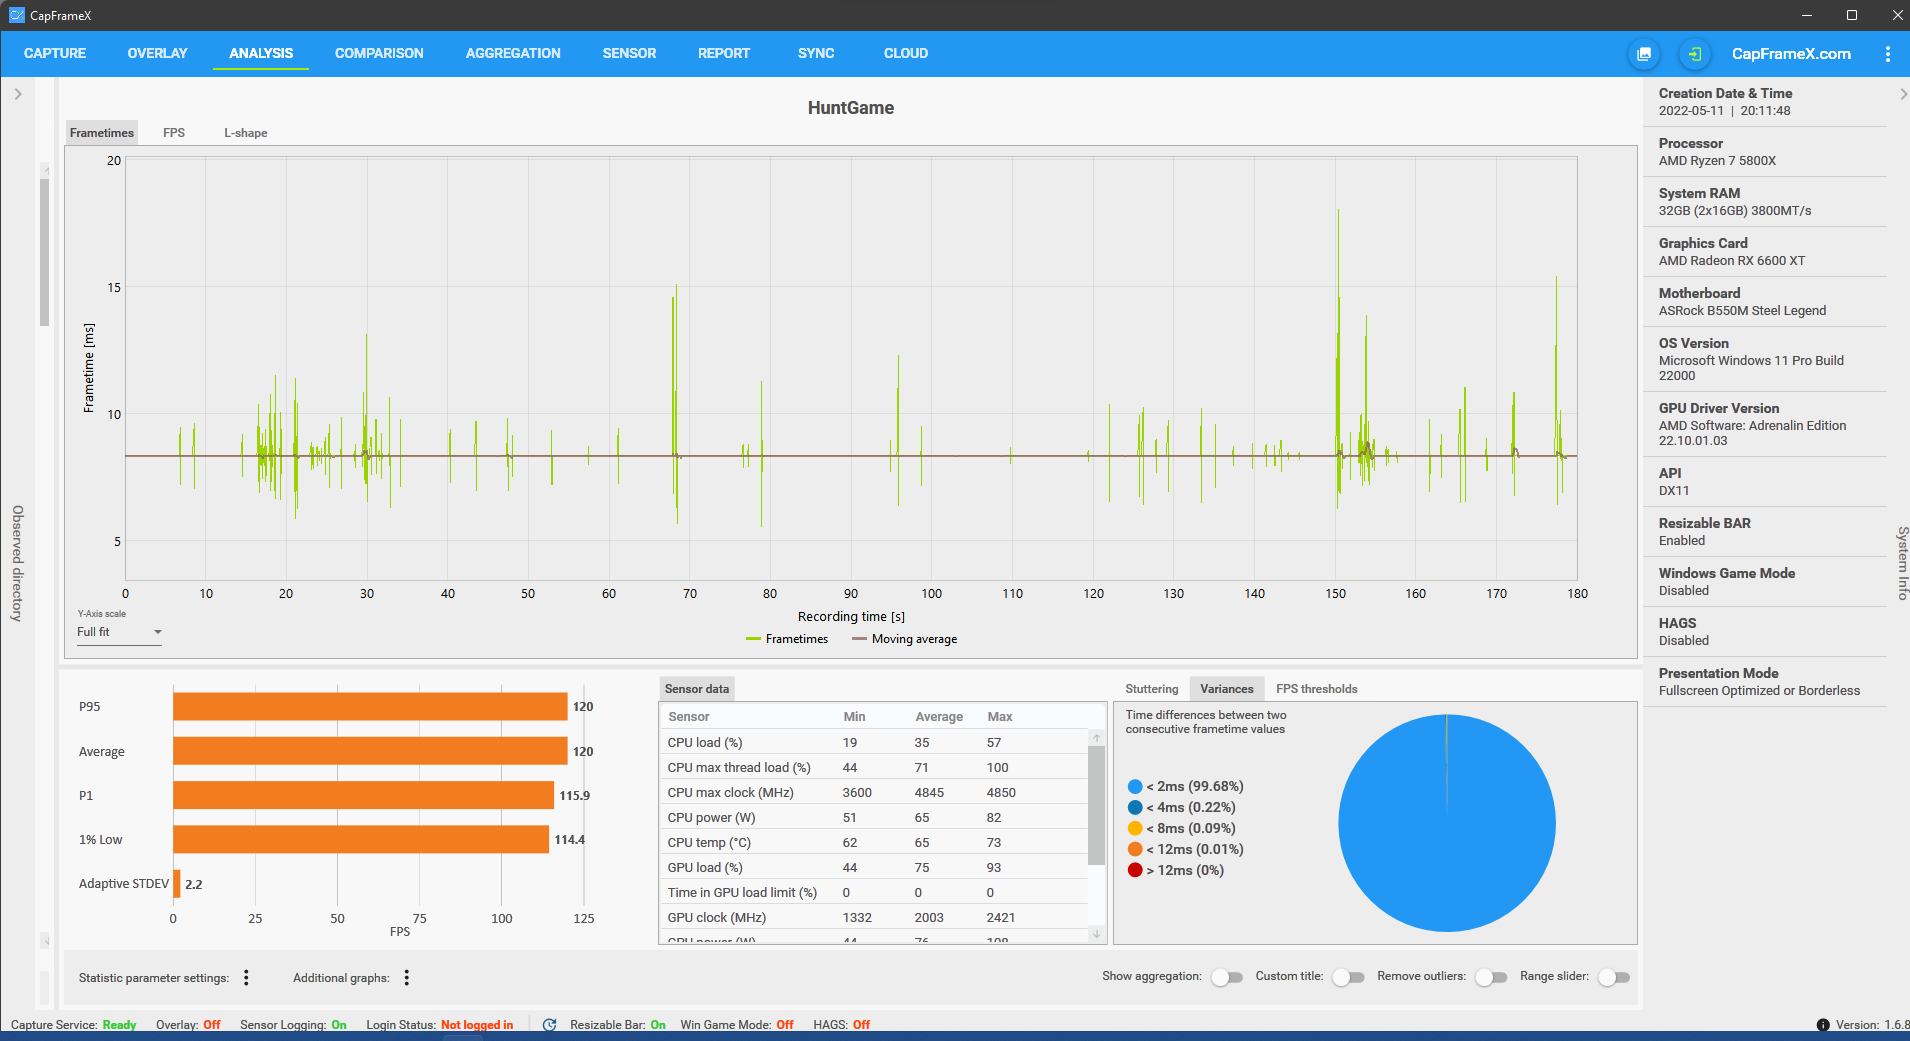1910x1041 pixels.
Task: Toggle the Show aggregation switch
Action: pos(1226,977)
